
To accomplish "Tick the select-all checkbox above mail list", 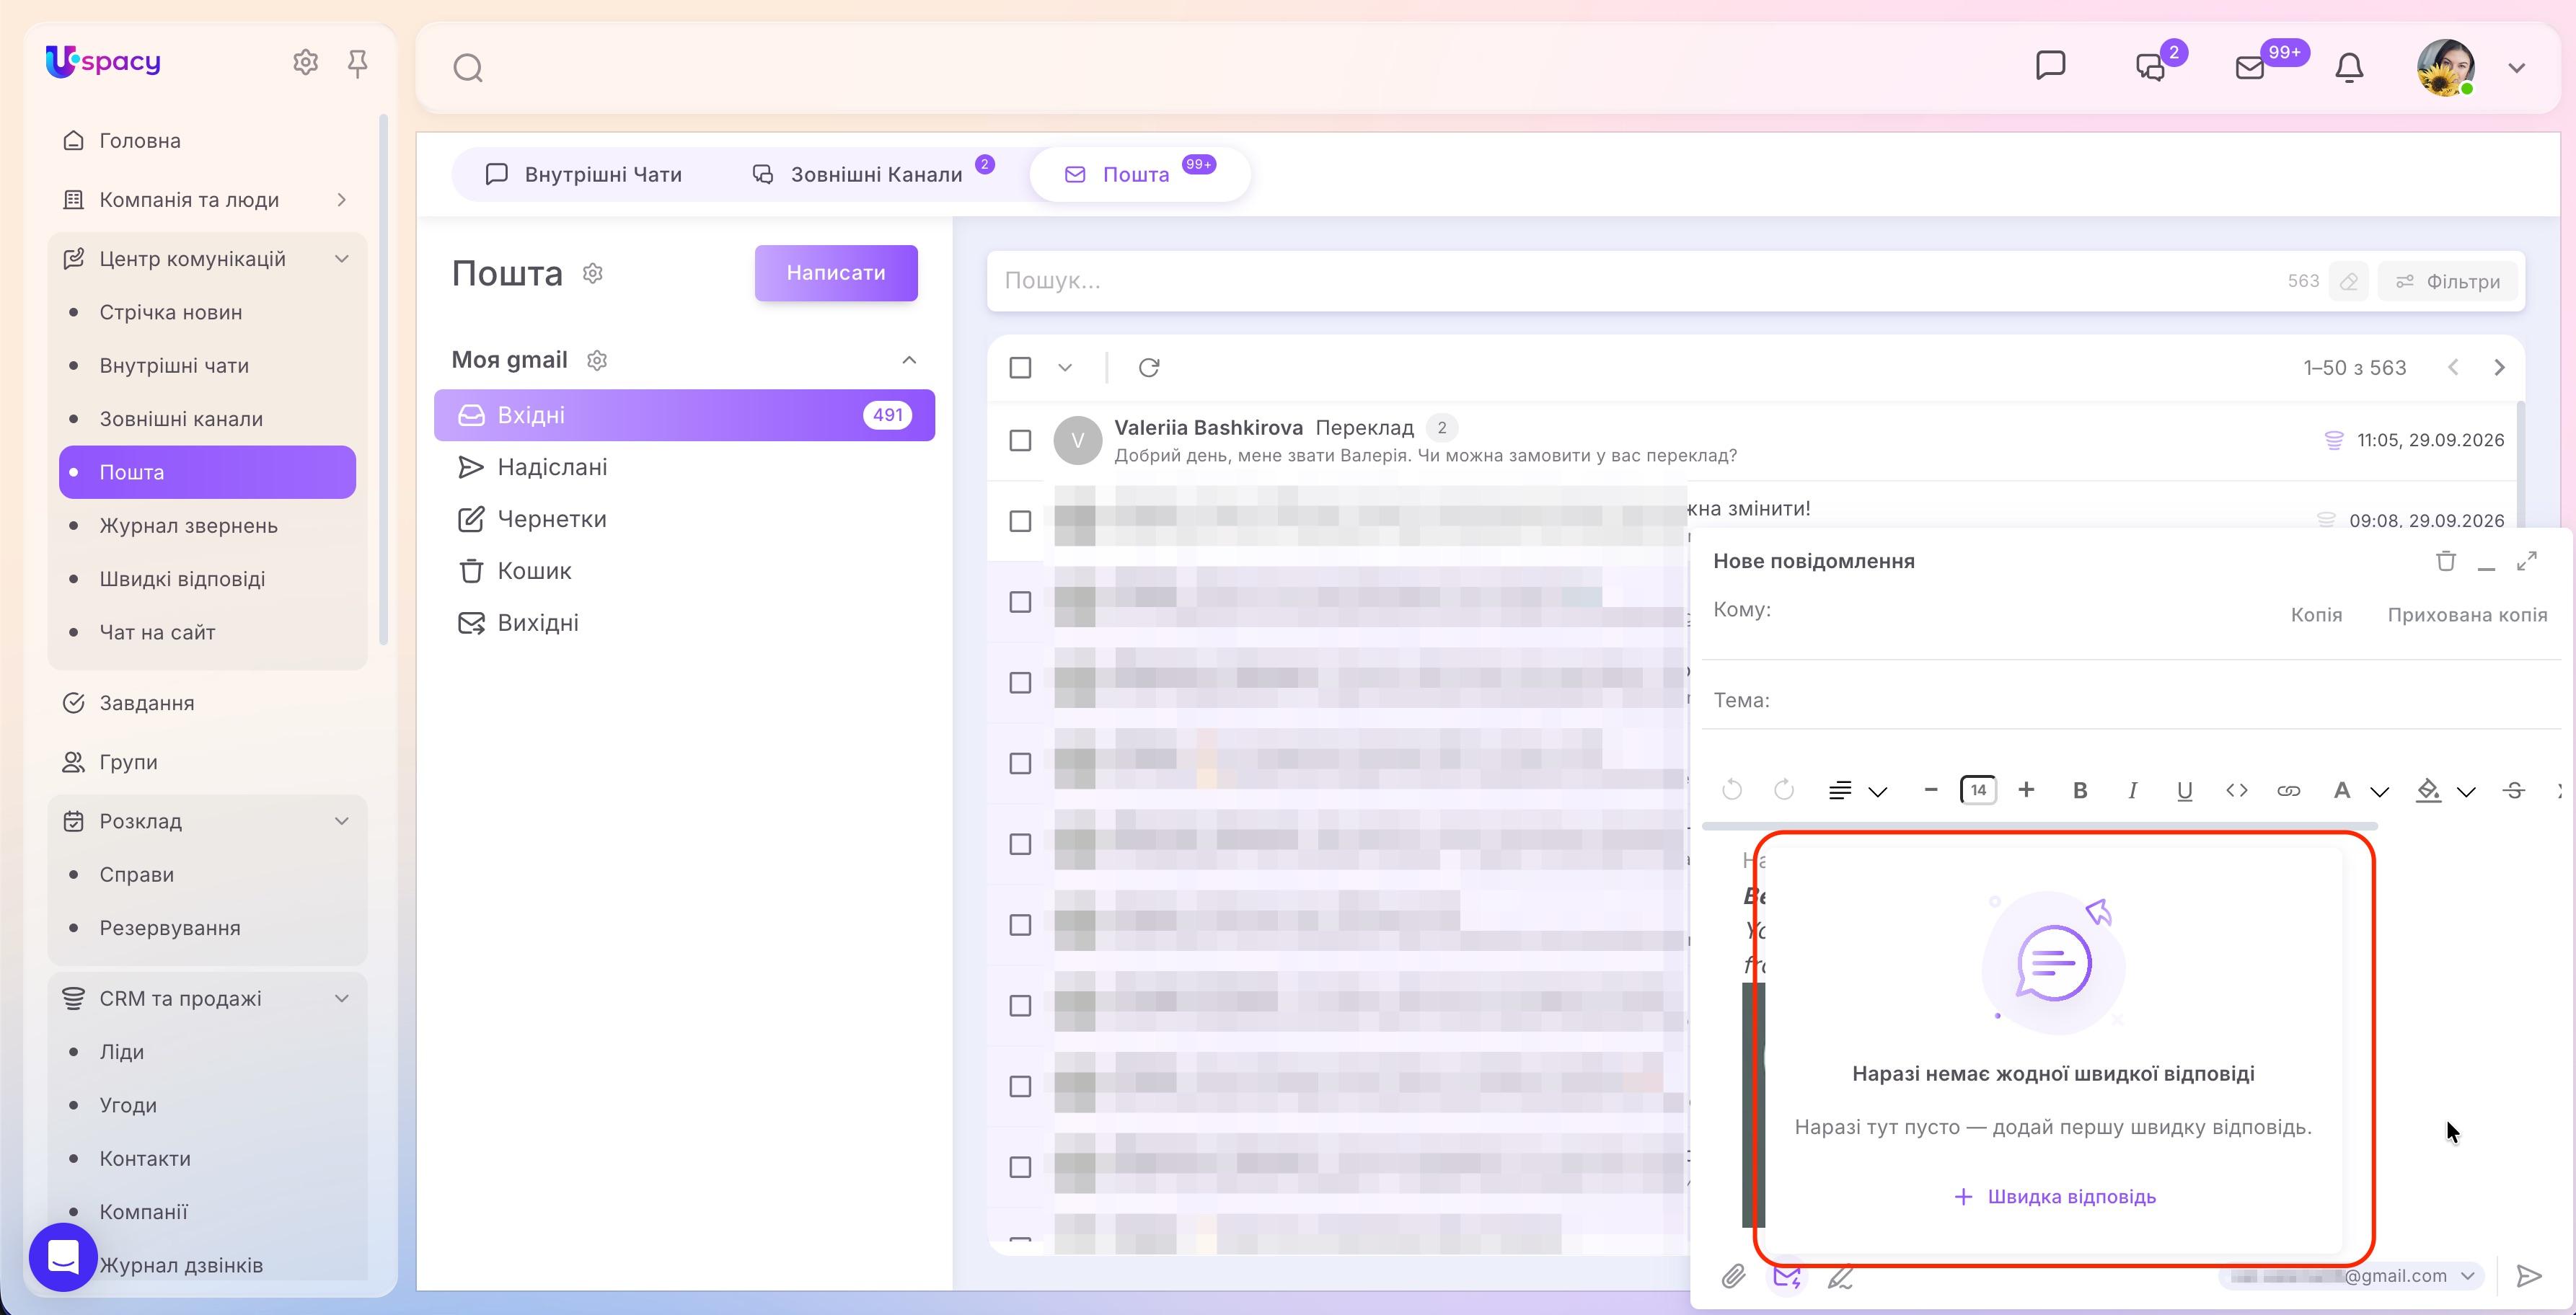I will pyautogui.click(x=1020, y=368).
